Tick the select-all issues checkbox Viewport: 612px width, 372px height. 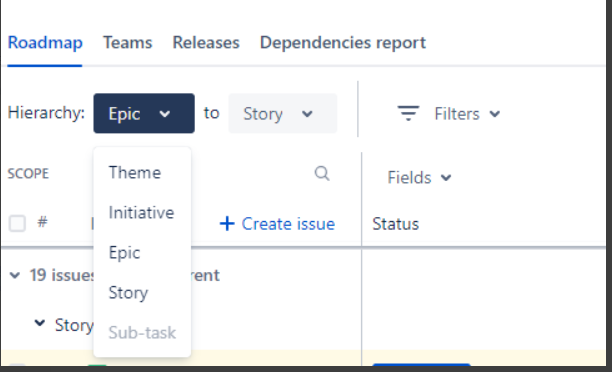(x=17, y=223)
